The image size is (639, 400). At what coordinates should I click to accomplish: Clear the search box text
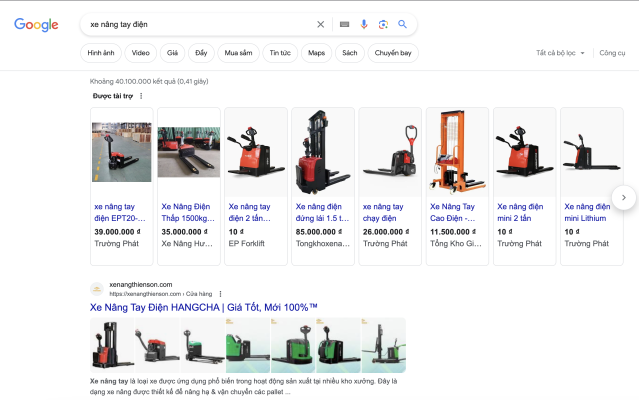click(x=321, y=25)
